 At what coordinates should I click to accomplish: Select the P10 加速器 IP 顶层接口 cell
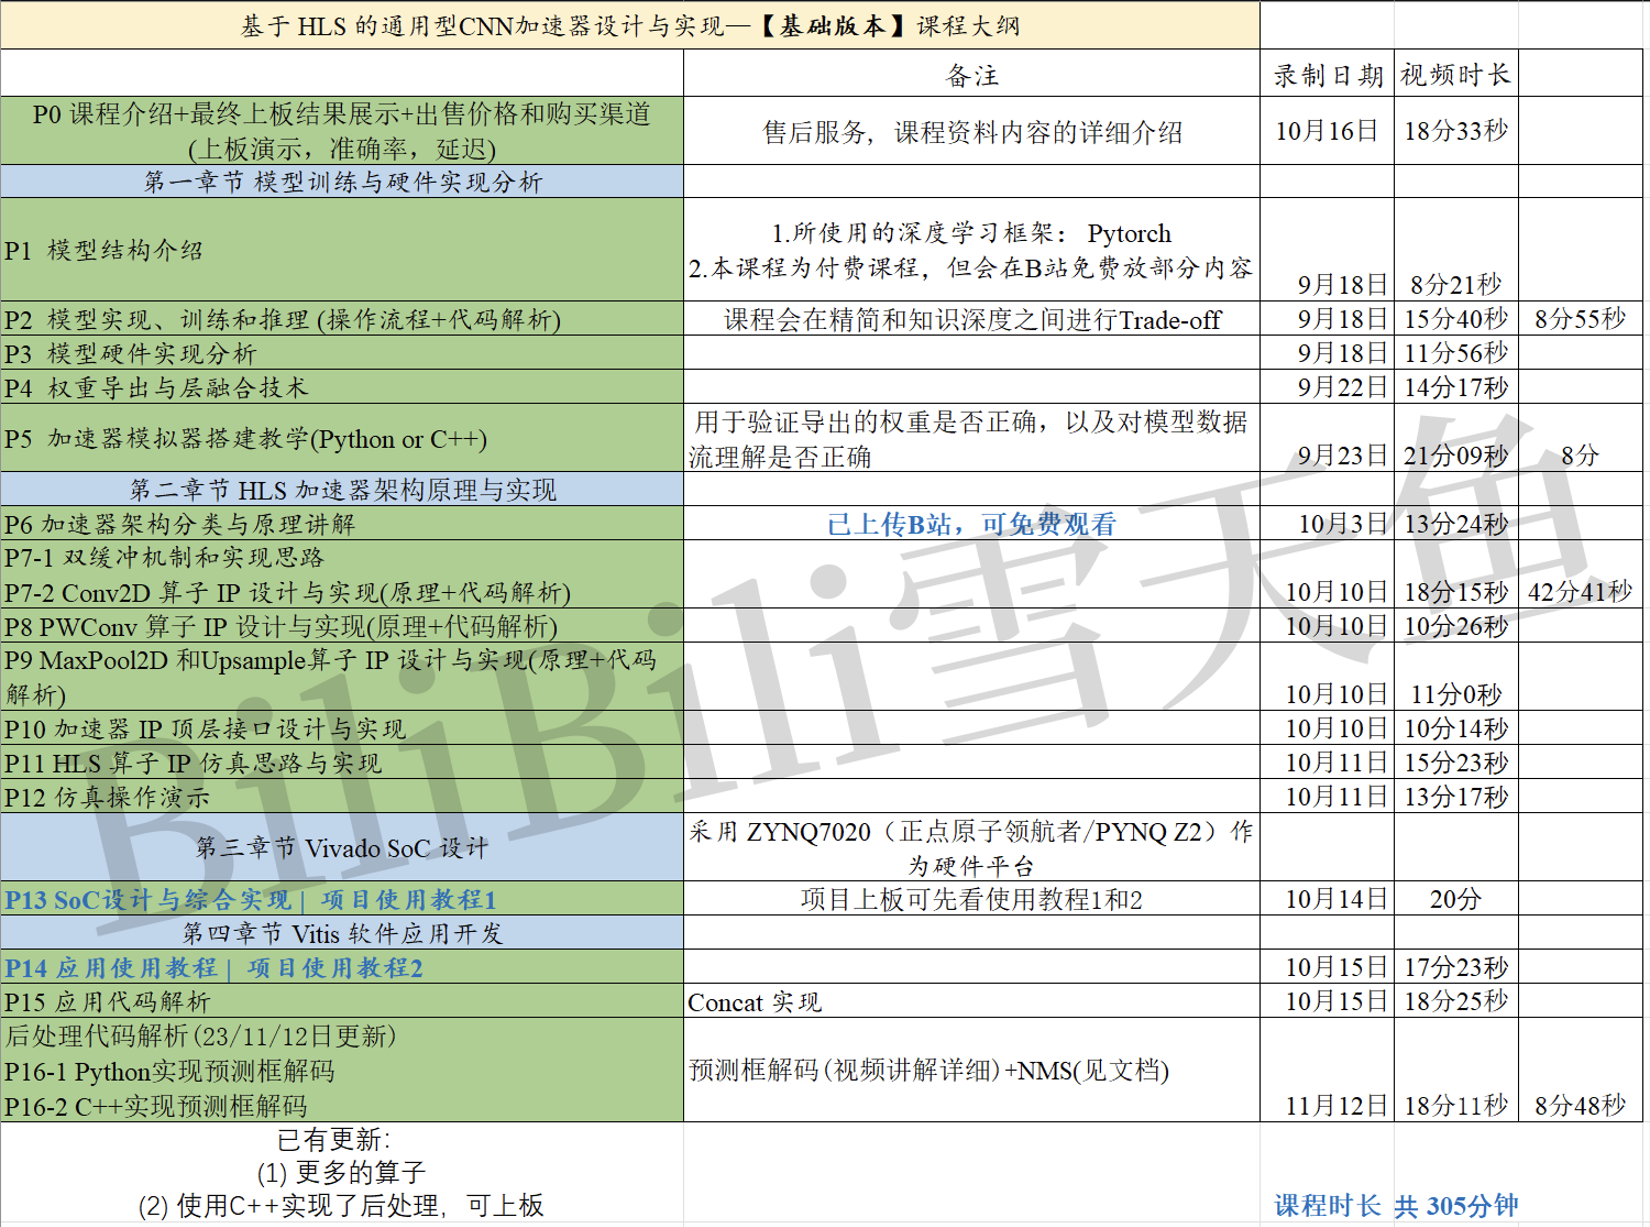pyautogui.click(x=342, y=728)
